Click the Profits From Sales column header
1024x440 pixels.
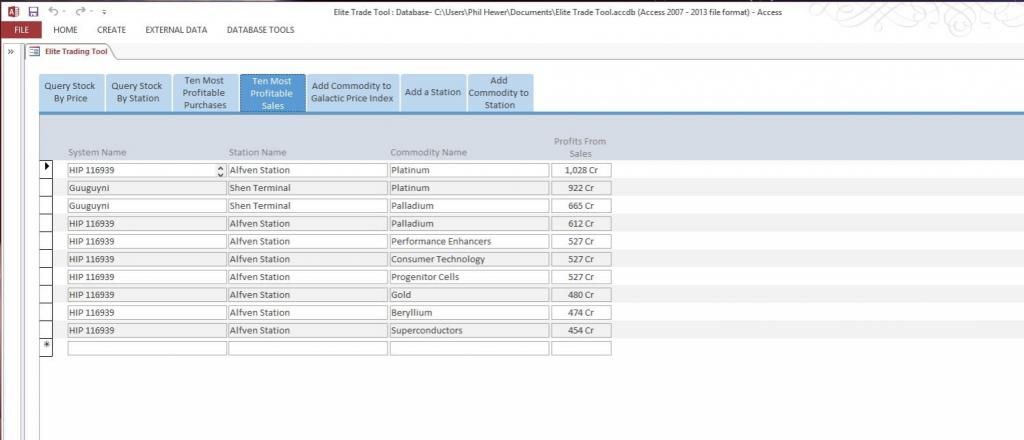[x=580, y=147]
